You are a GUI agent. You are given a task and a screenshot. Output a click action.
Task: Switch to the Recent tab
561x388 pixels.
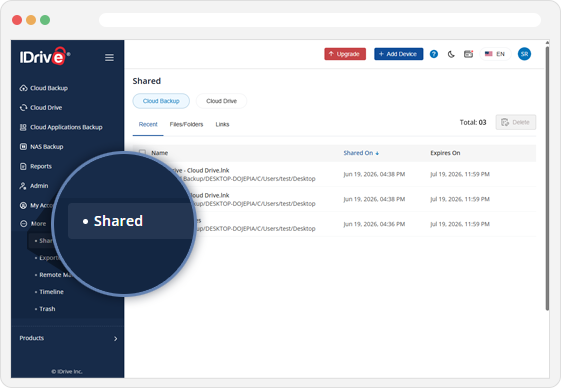pyautogui.click(x=148, y=125)
